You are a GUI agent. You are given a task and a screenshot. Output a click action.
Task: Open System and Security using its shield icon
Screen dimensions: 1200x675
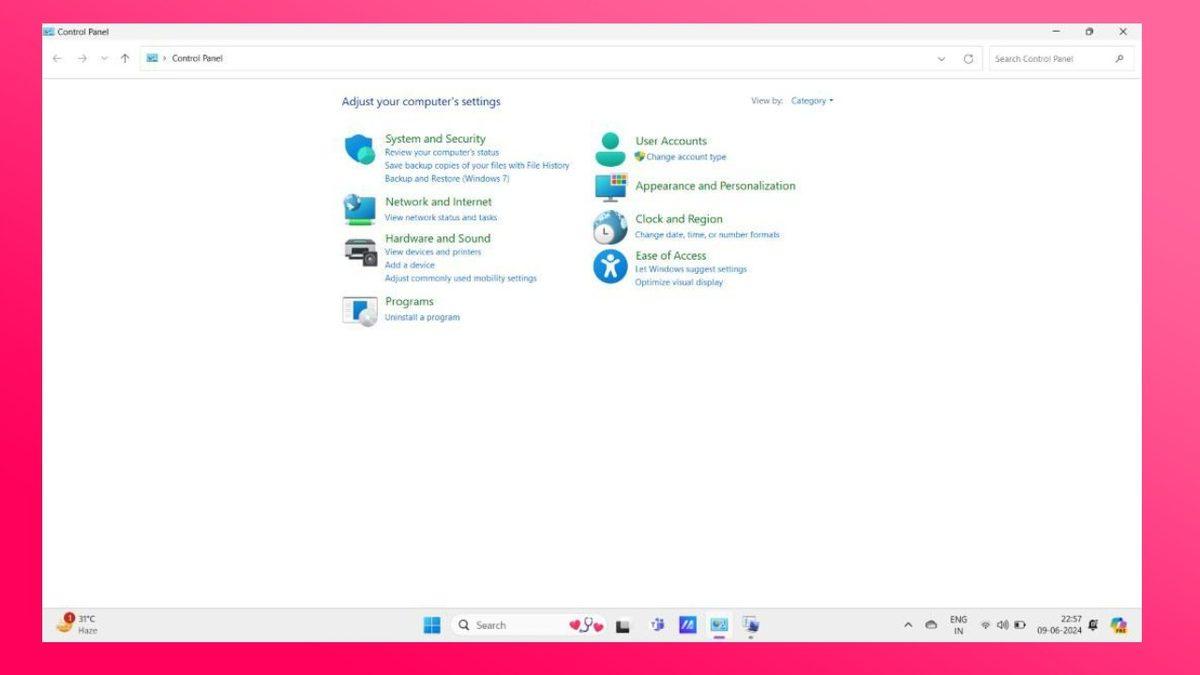360,150
